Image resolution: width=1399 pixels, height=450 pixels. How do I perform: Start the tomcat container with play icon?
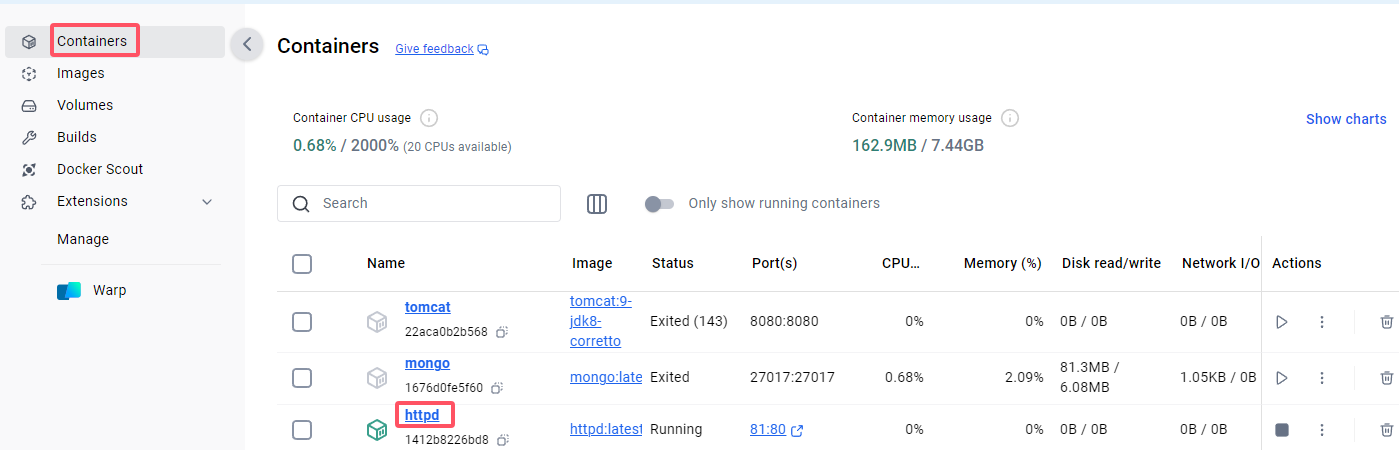pos(1282,322)
